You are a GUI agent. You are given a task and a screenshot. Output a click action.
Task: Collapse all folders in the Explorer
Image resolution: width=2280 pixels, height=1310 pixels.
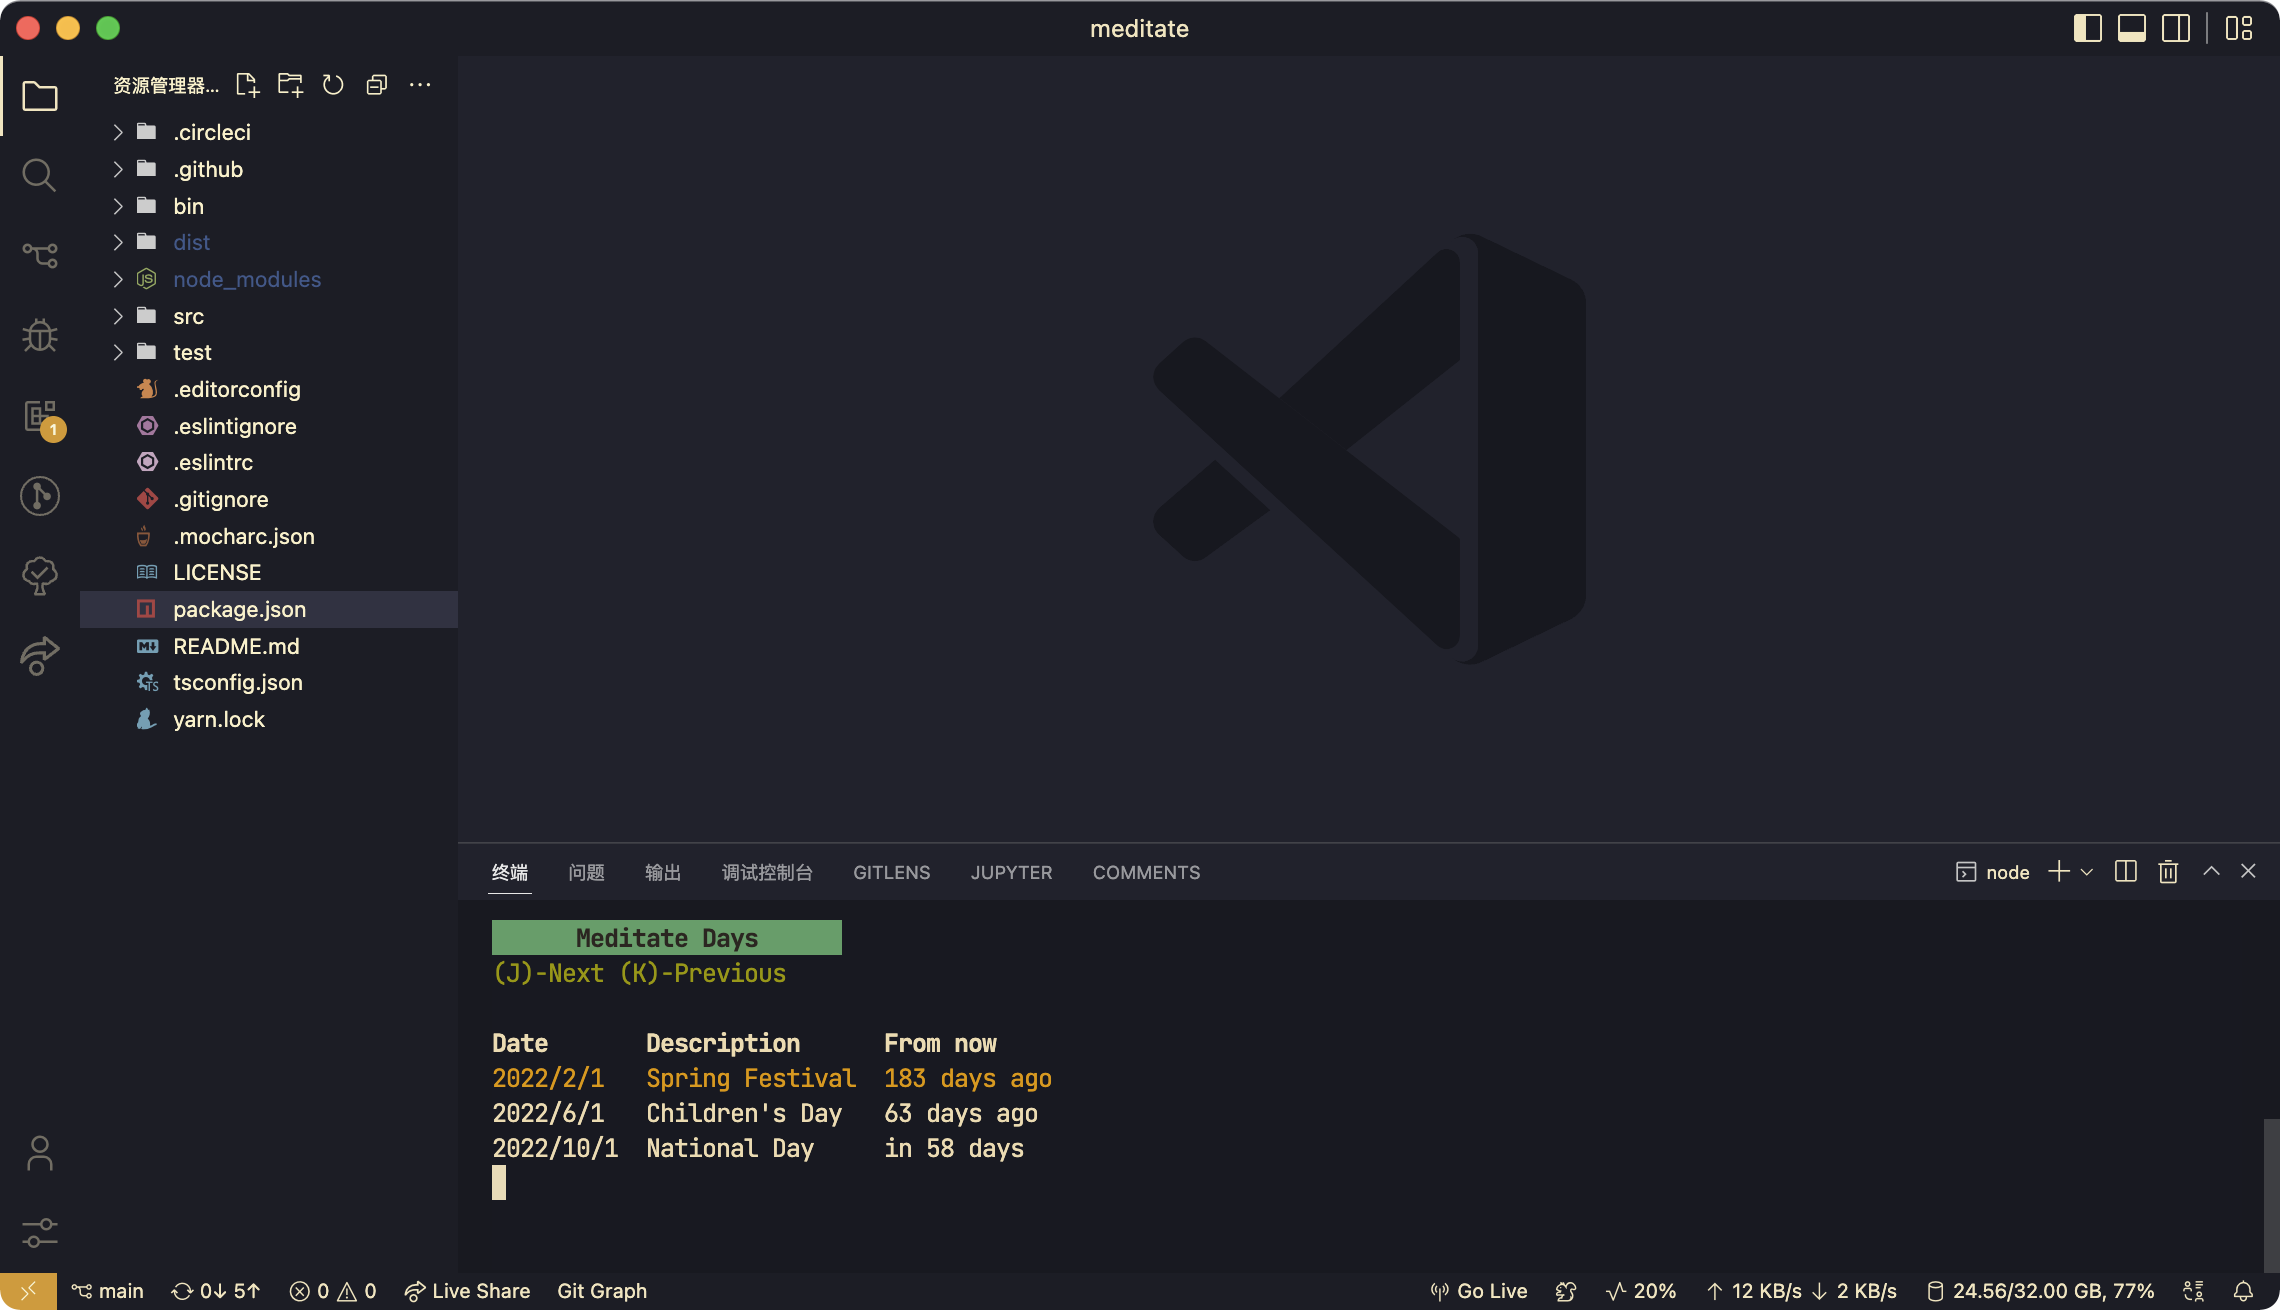pos(377,85)
